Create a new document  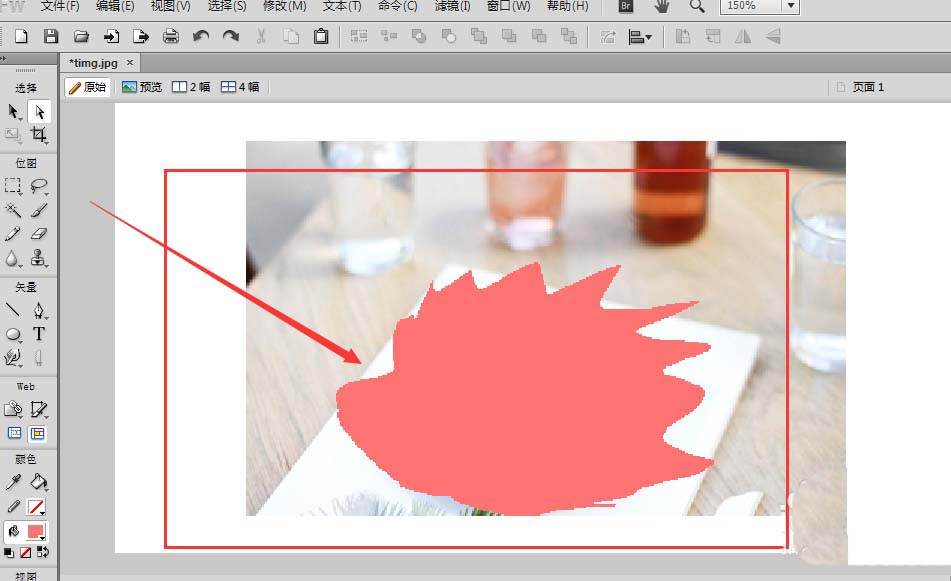(21, 36)
